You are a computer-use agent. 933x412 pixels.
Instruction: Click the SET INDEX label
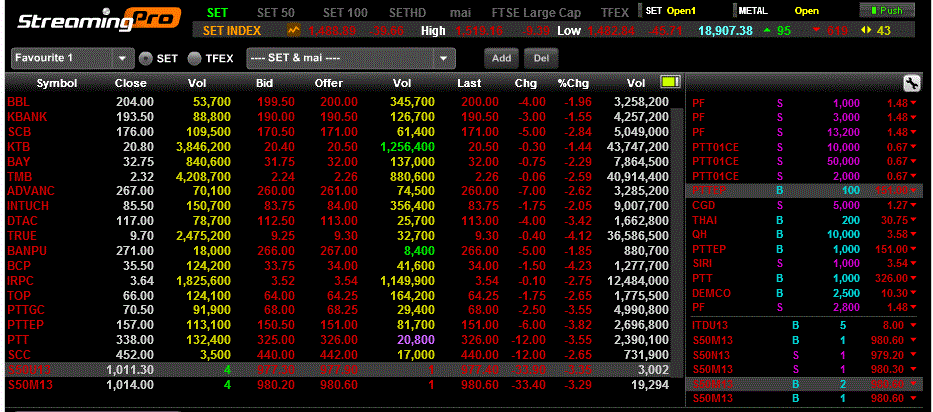[231, 30]
